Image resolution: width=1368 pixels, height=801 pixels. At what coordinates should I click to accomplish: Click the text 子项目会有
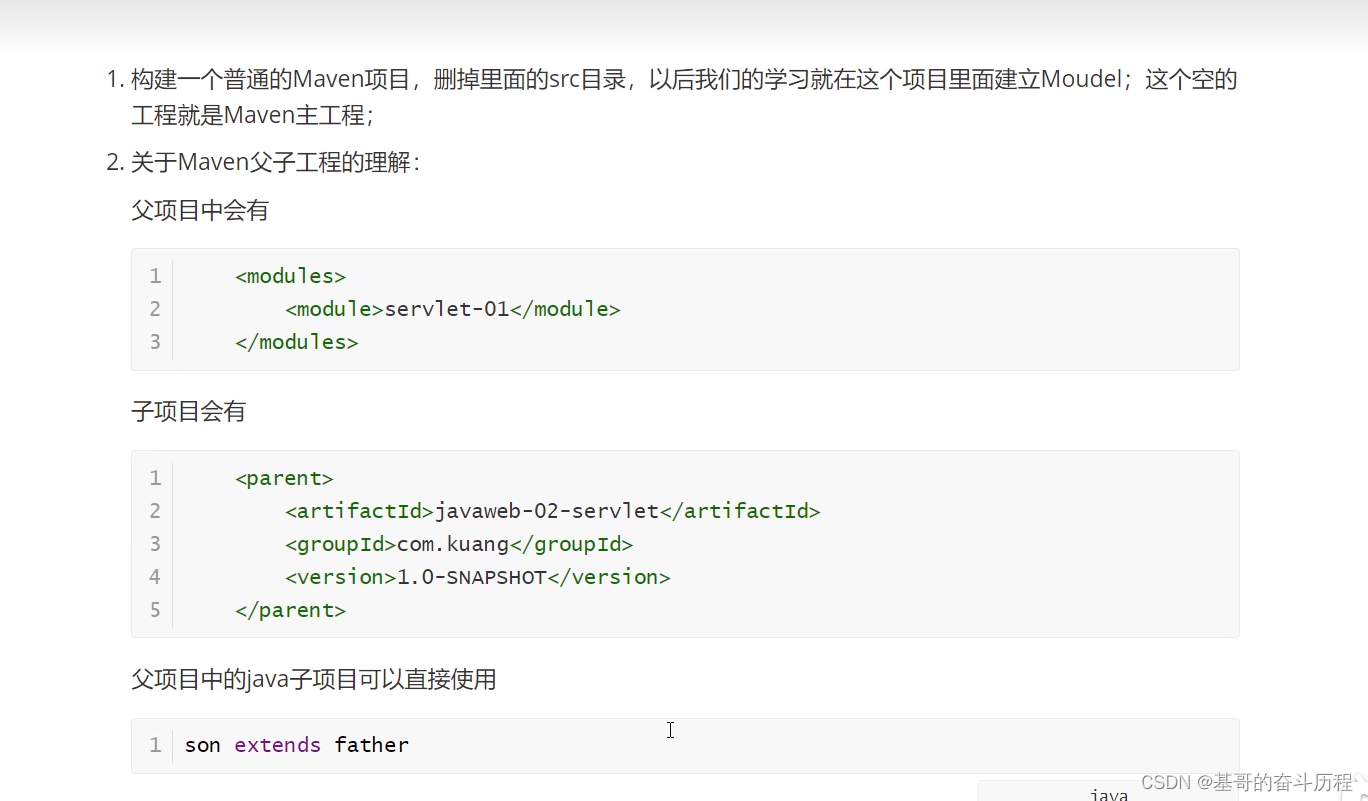pyautogui.click(x=188, y=410)
